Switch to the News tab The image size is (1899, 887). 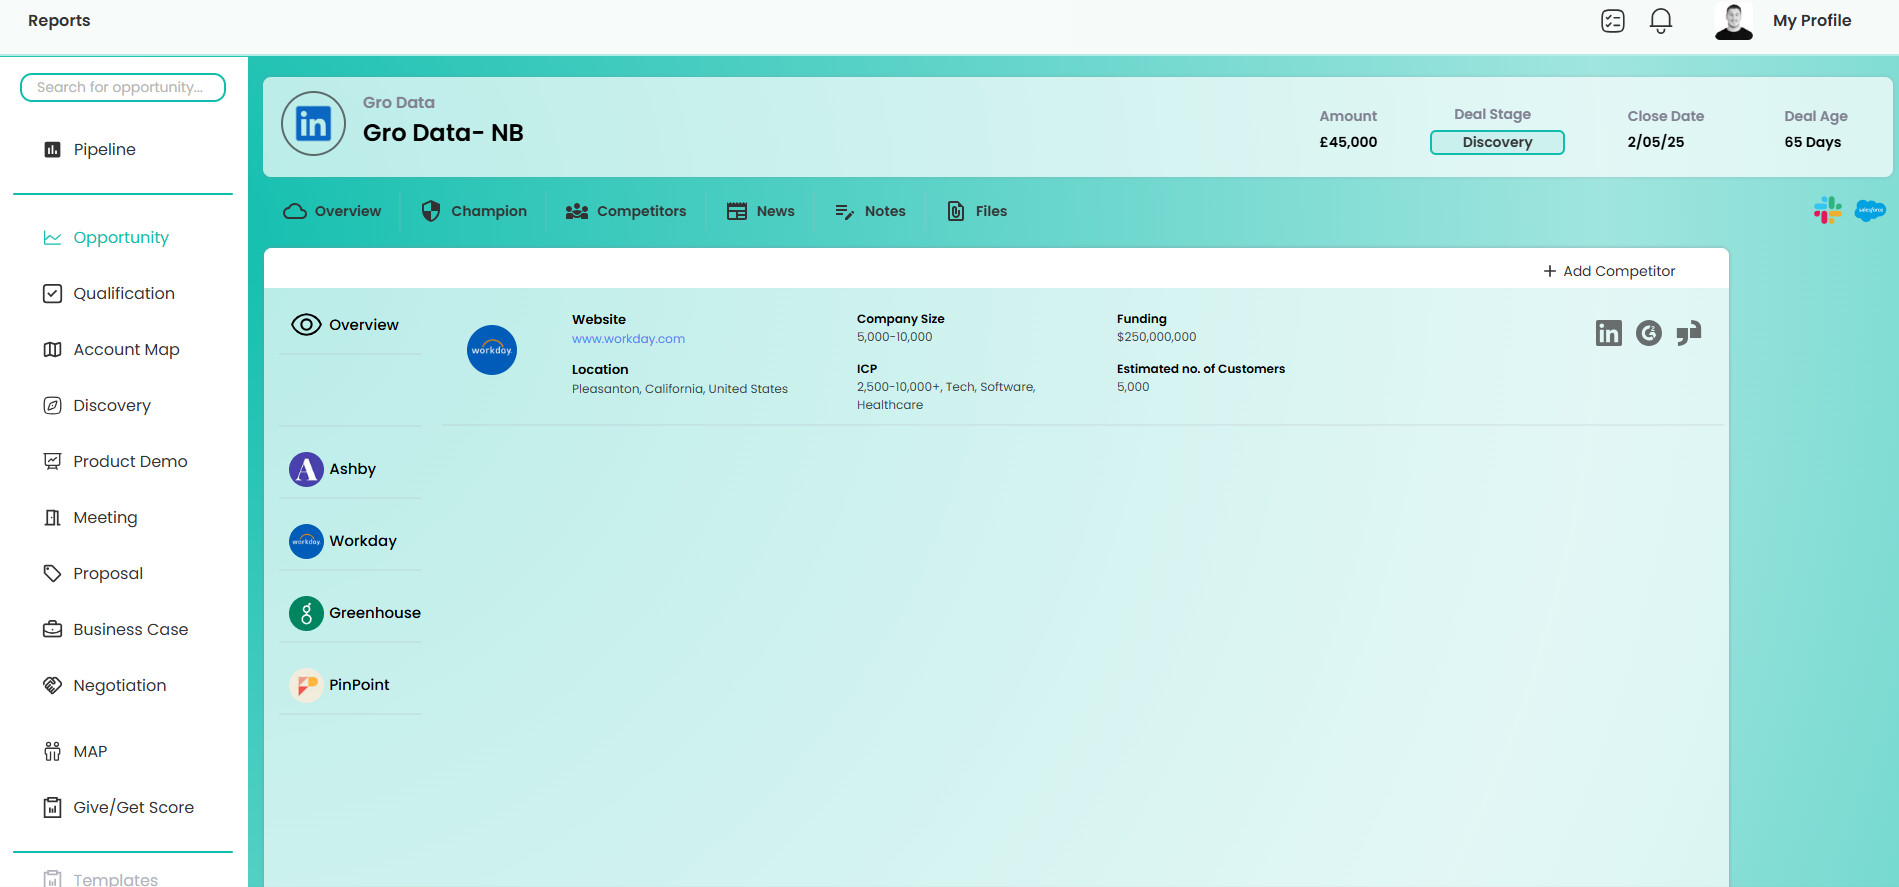[761, 211]
